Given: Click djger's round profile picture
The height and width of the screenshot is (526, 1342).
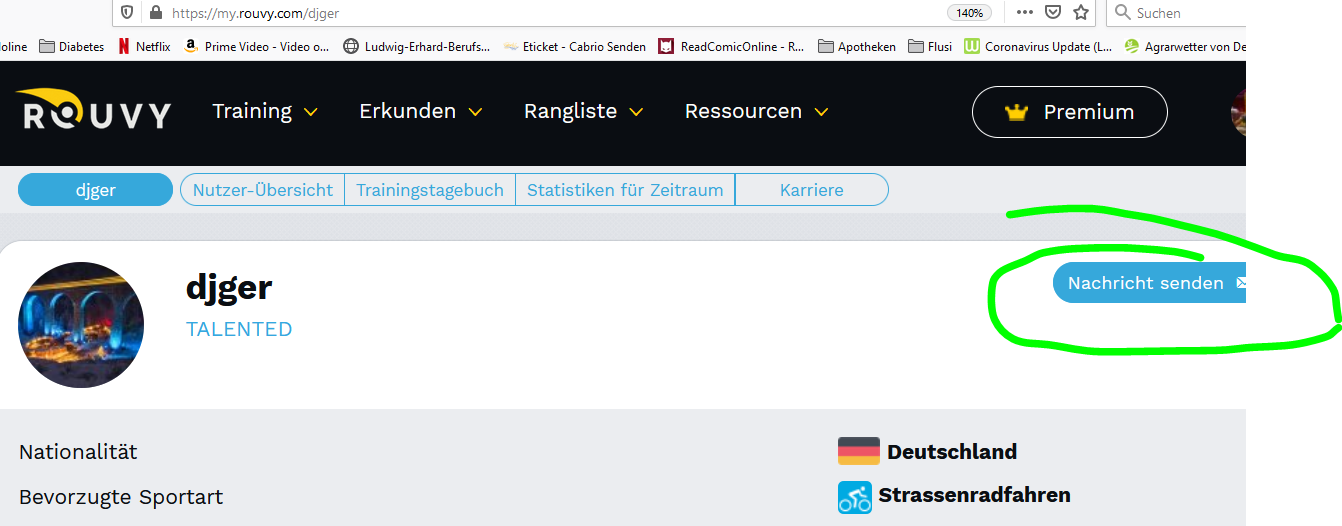Looking at the screenshot, I should click(81, 325).
